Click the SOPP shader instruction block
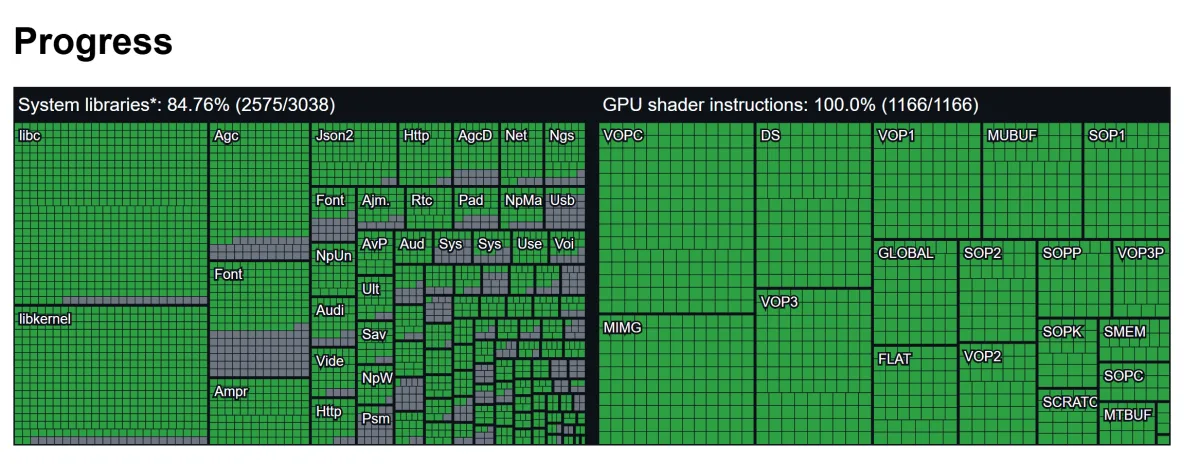The image size is (1200, 464). (x=1074, y=279)
